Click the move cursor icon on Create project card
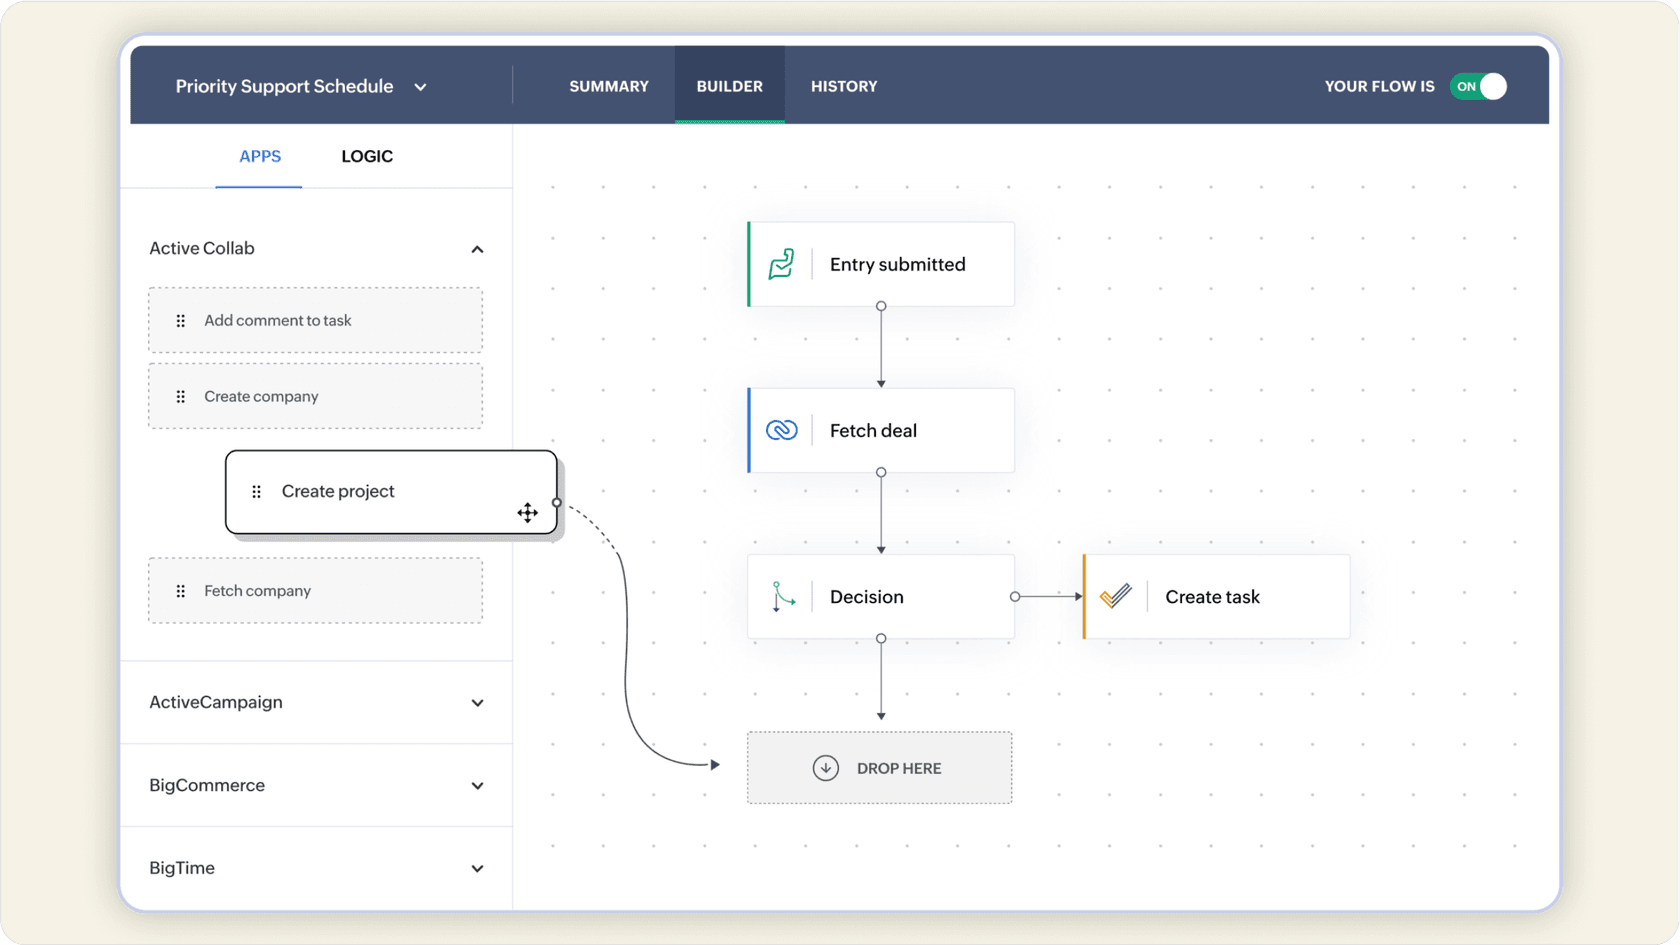Image resolution: width=1680 pixels, height=945 pixels. tap(528, 512)
